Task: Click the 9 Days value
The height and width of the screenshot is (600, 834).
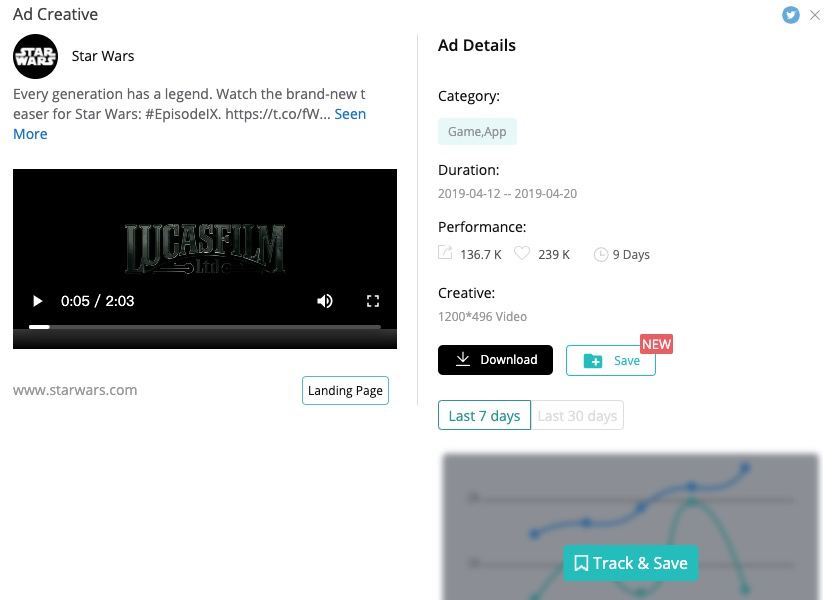Action: click(631, 255)
